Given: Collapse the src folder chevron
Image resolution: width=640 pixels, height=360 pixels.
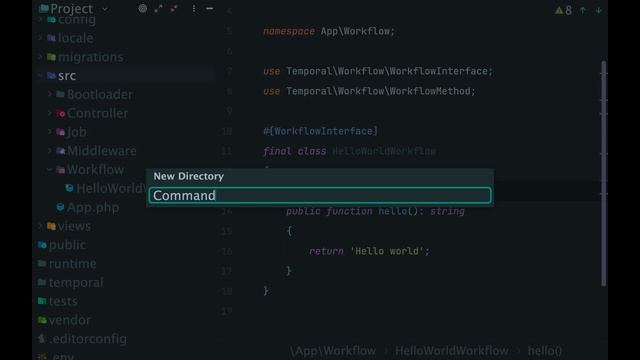Looking at the screenshot, I should tap(40, 76).
